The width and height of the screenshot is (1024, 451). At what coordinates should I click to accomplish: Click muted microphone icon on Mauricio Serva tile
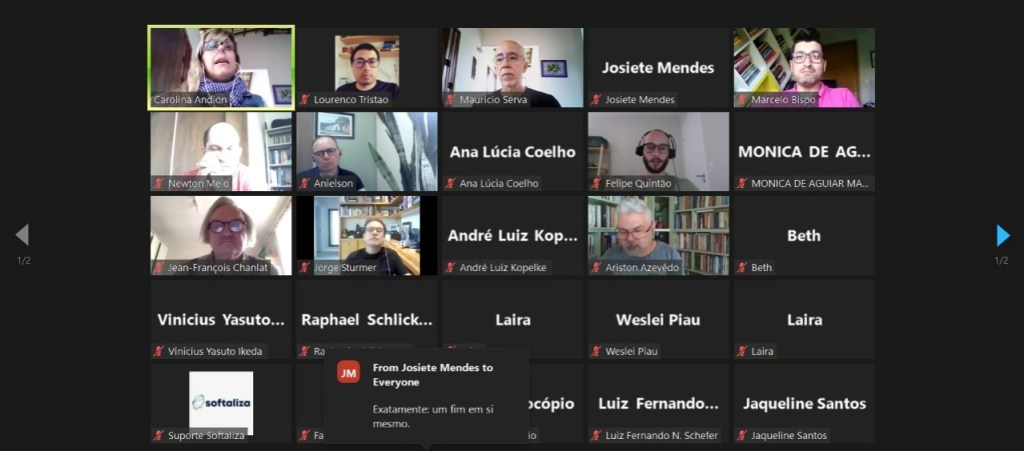coord(450,100)
